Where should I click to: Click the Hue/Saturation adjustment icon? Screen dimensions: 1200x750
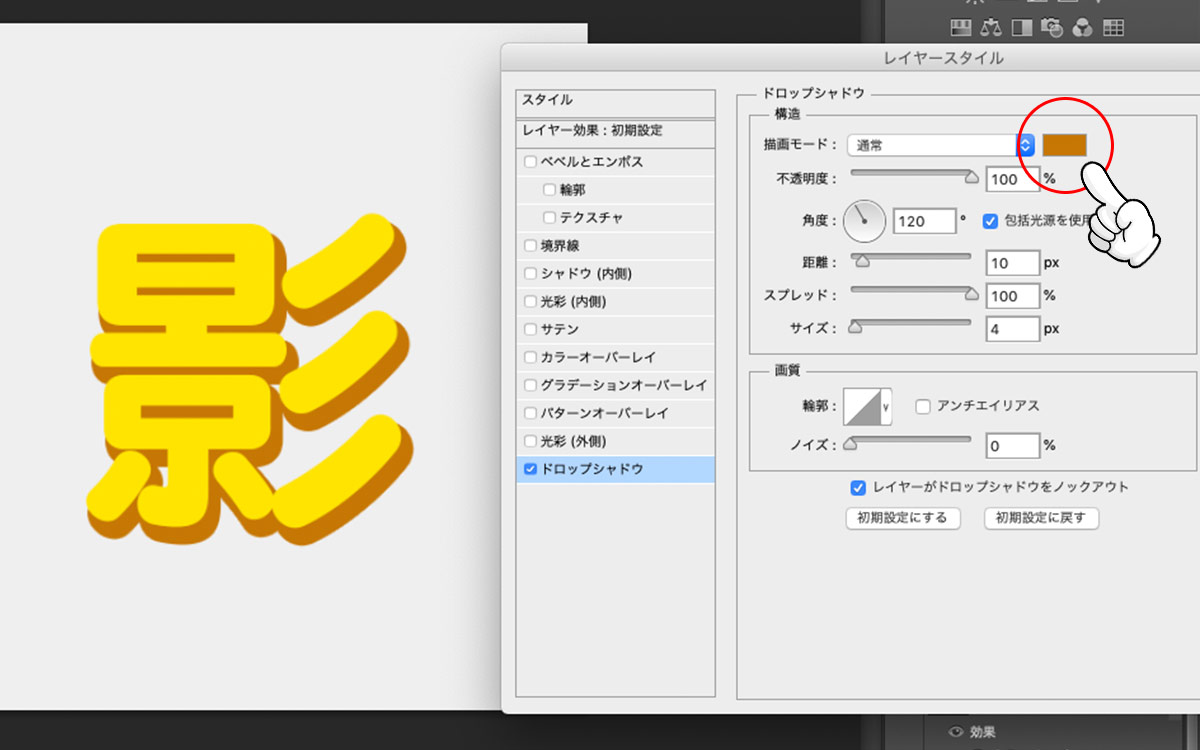pos(961,27)
